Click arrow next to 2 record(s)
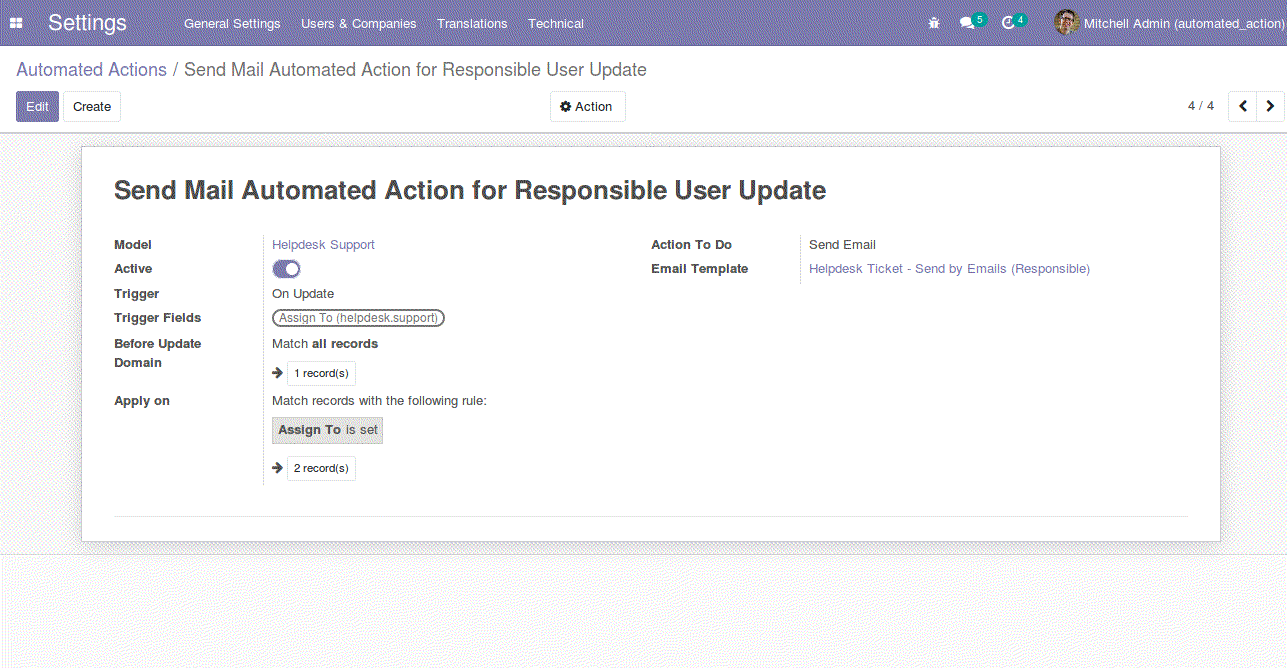The height and width of the screenshot is (668, 1287). (x=278, y=468)
